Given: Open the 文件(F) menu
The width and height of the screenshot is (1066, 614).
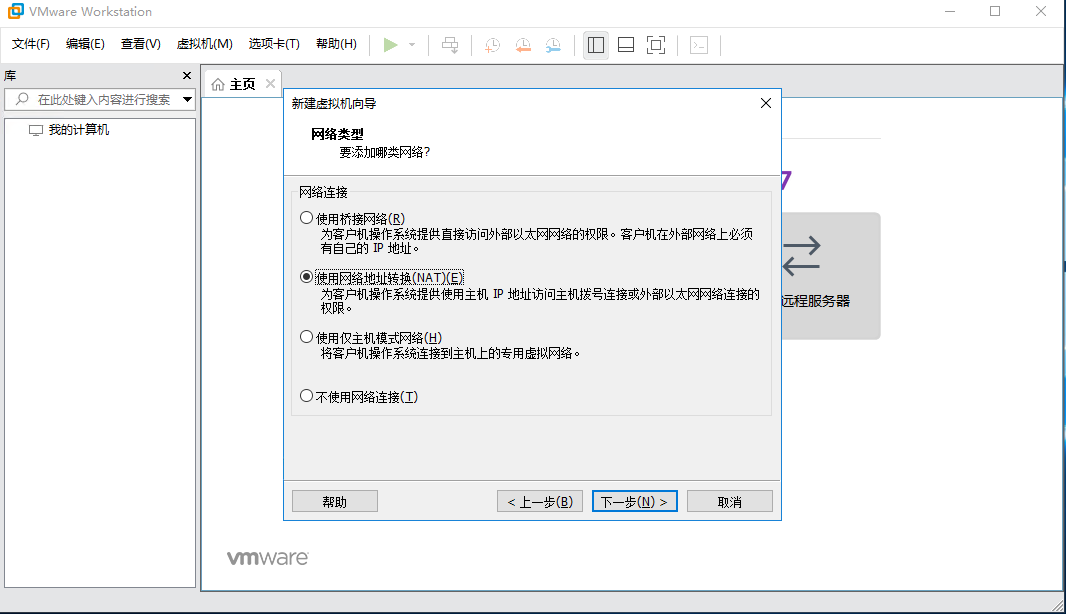Looking at the screenshot, I should point(31,44).
